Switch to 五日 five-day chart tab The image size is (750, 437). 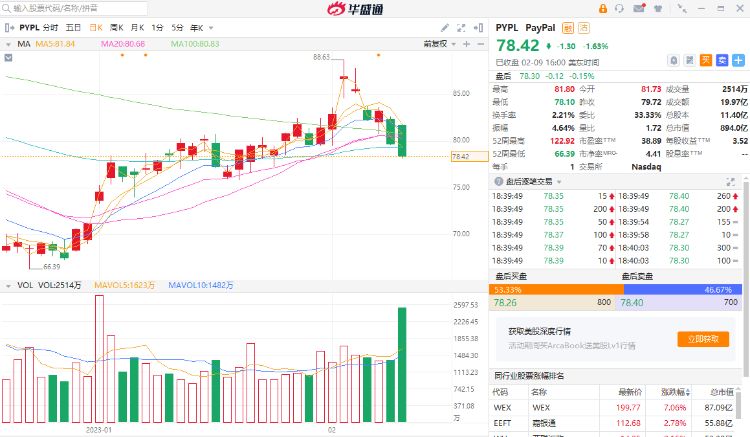pos(73,28)
